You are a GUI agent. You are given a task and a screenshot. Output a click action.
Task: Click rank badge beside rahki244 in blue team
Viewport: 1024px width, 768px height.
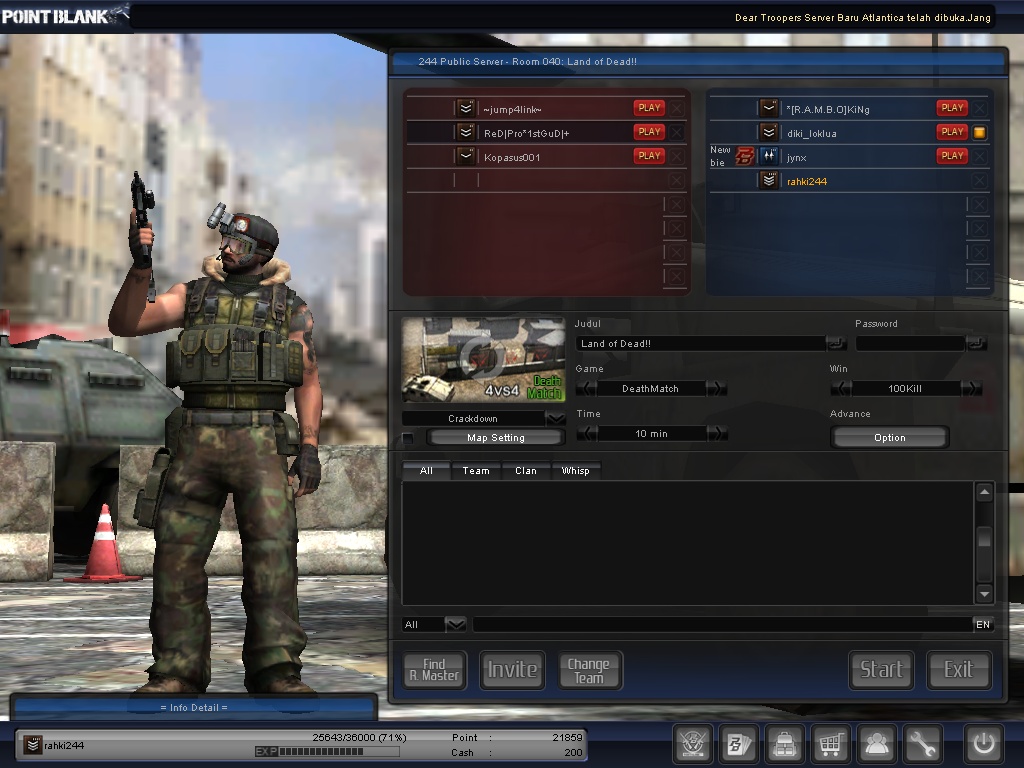(769, 180)
